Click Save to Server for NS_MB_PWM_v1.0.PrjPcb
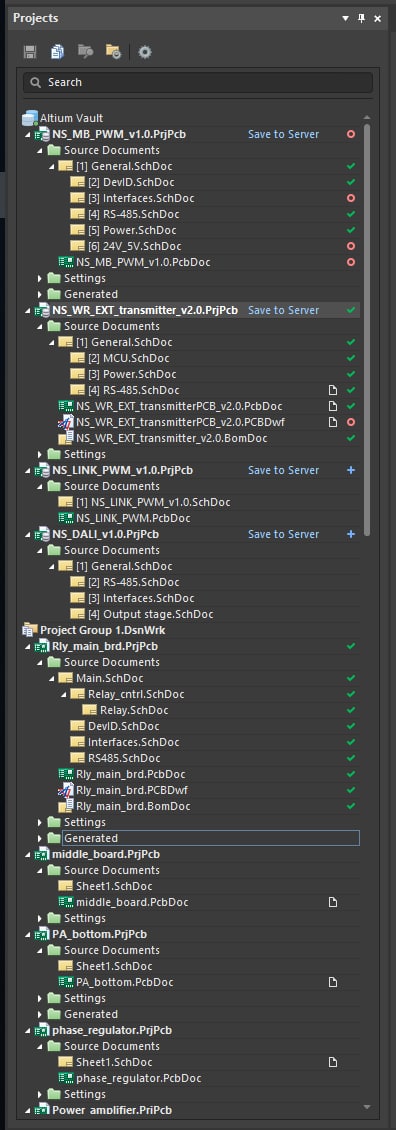The image size is (396, 1130). 283,134
